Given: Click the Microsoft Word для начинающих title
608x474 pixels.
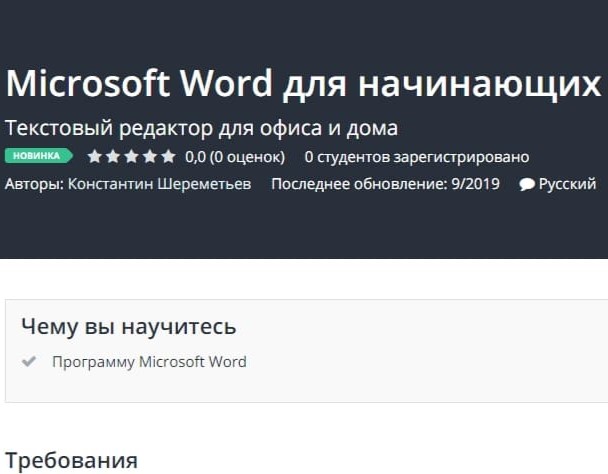Looking at the screenshot, I should pos(303,85).
